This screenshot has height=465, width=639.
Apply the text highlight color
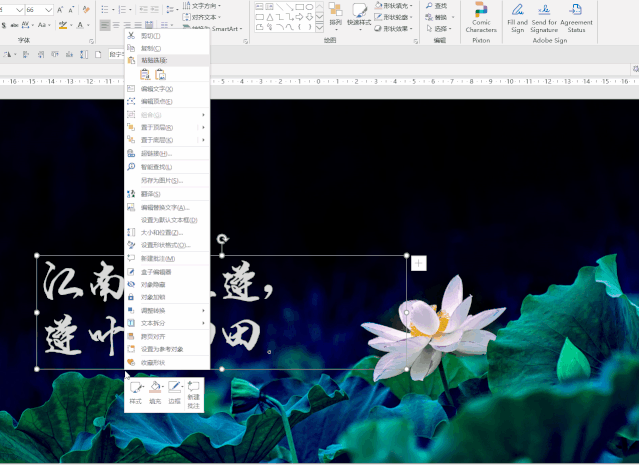point(63,25)
